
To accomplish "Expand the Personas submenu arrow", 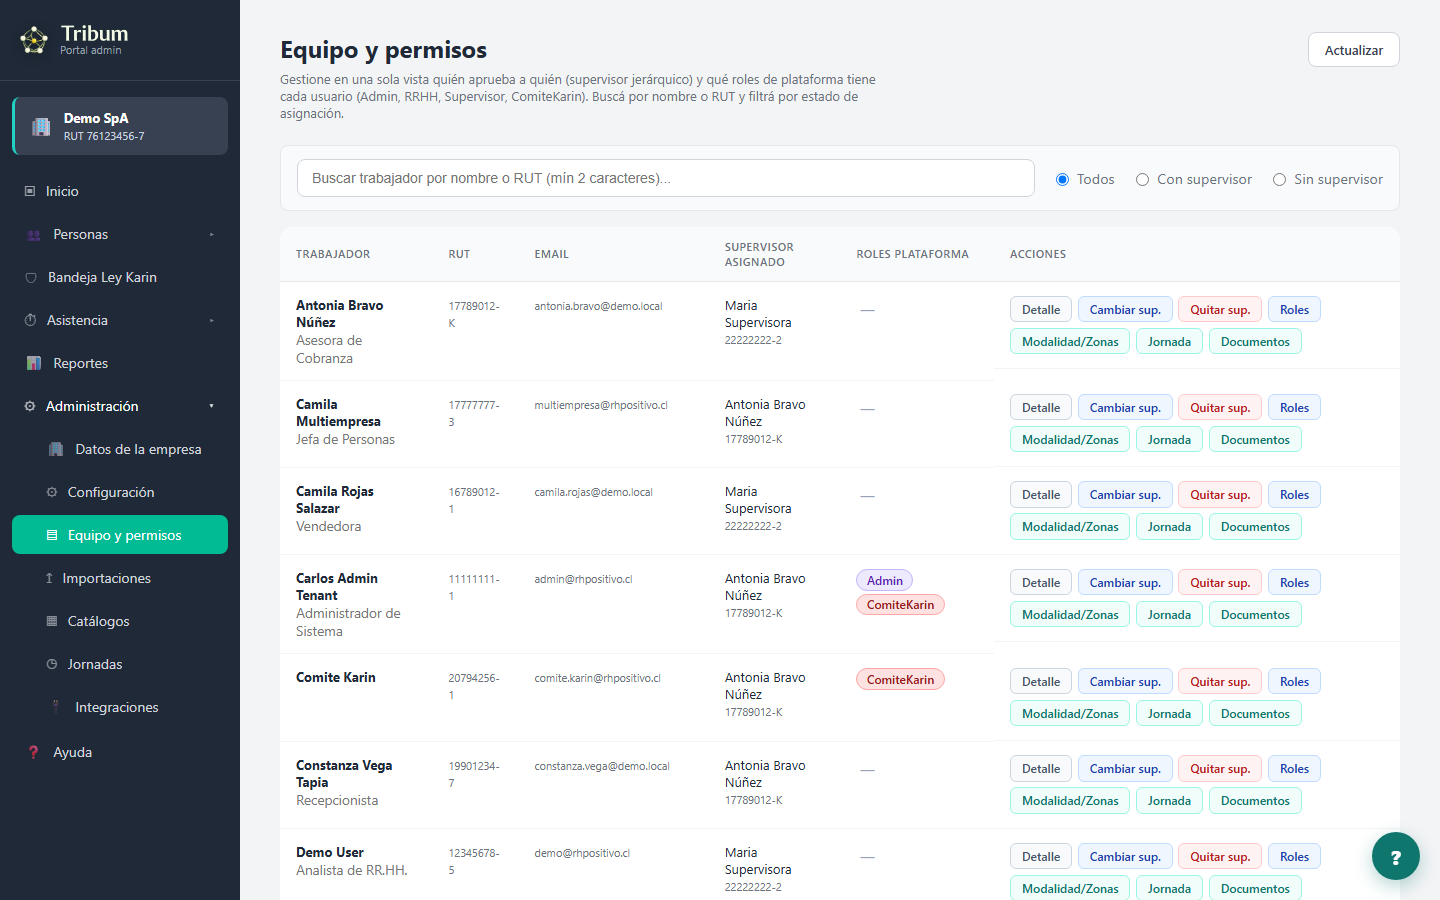I will tap(212, 235).
